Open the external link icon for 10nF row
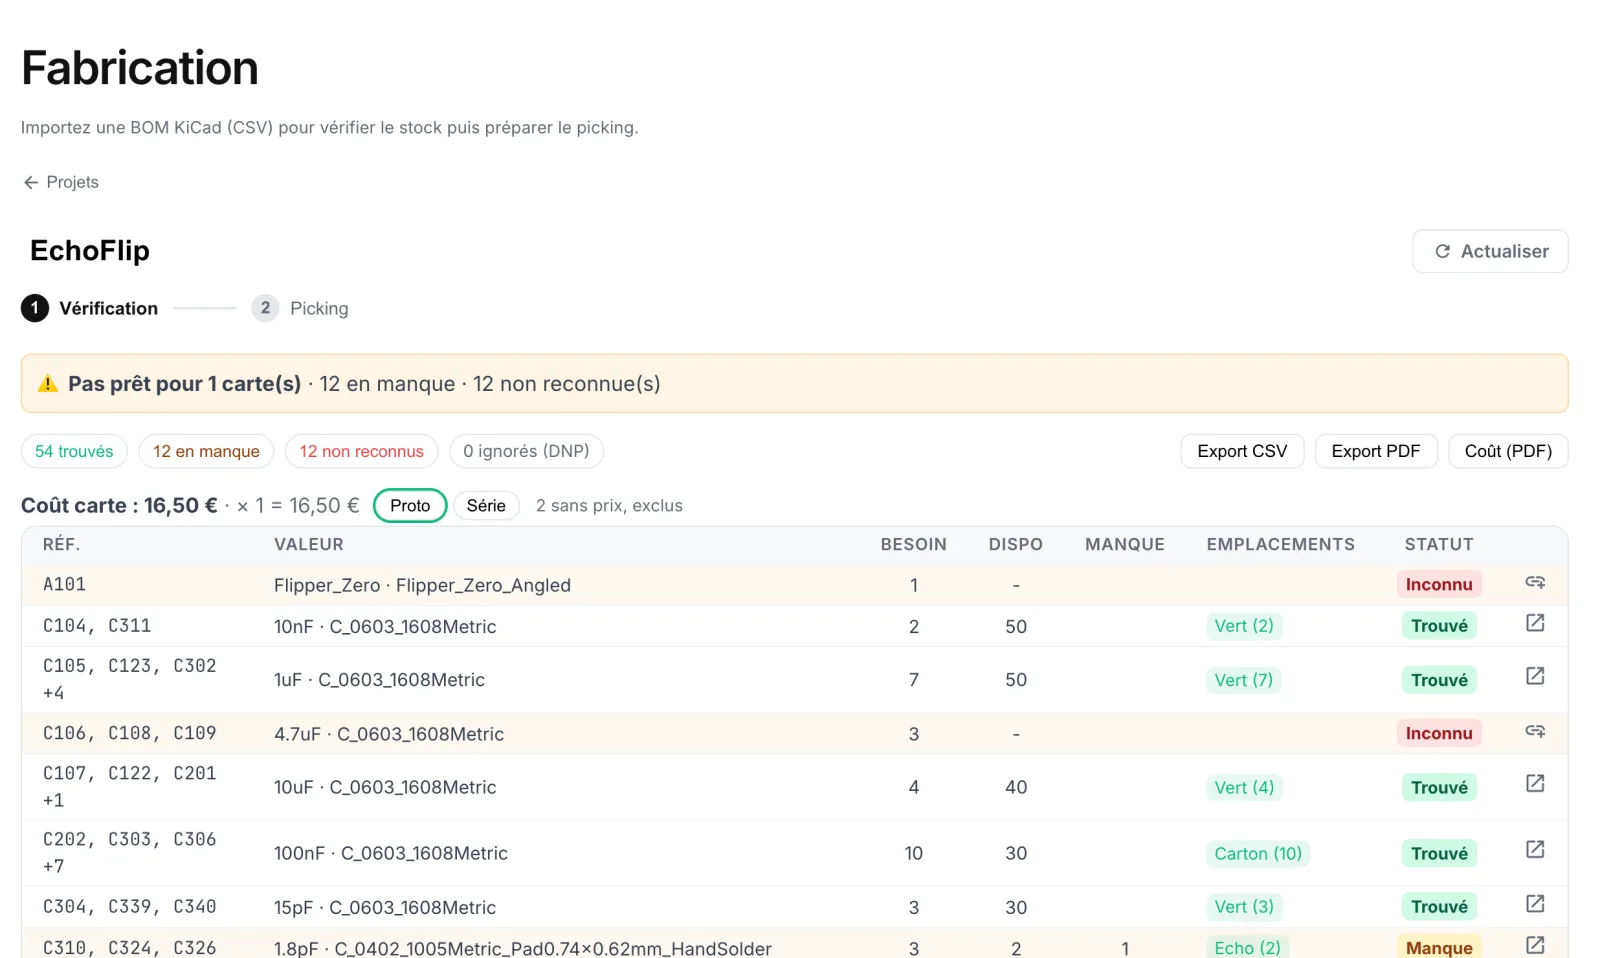The width and height of the screenshot is (1600, 958). coord(1535,623)
